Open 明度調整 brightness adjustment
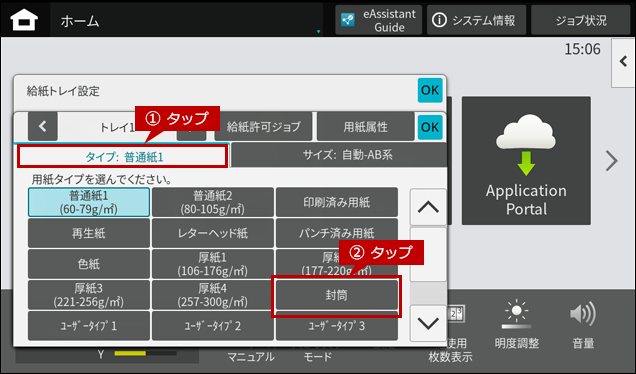 click(x=516, y=325)
